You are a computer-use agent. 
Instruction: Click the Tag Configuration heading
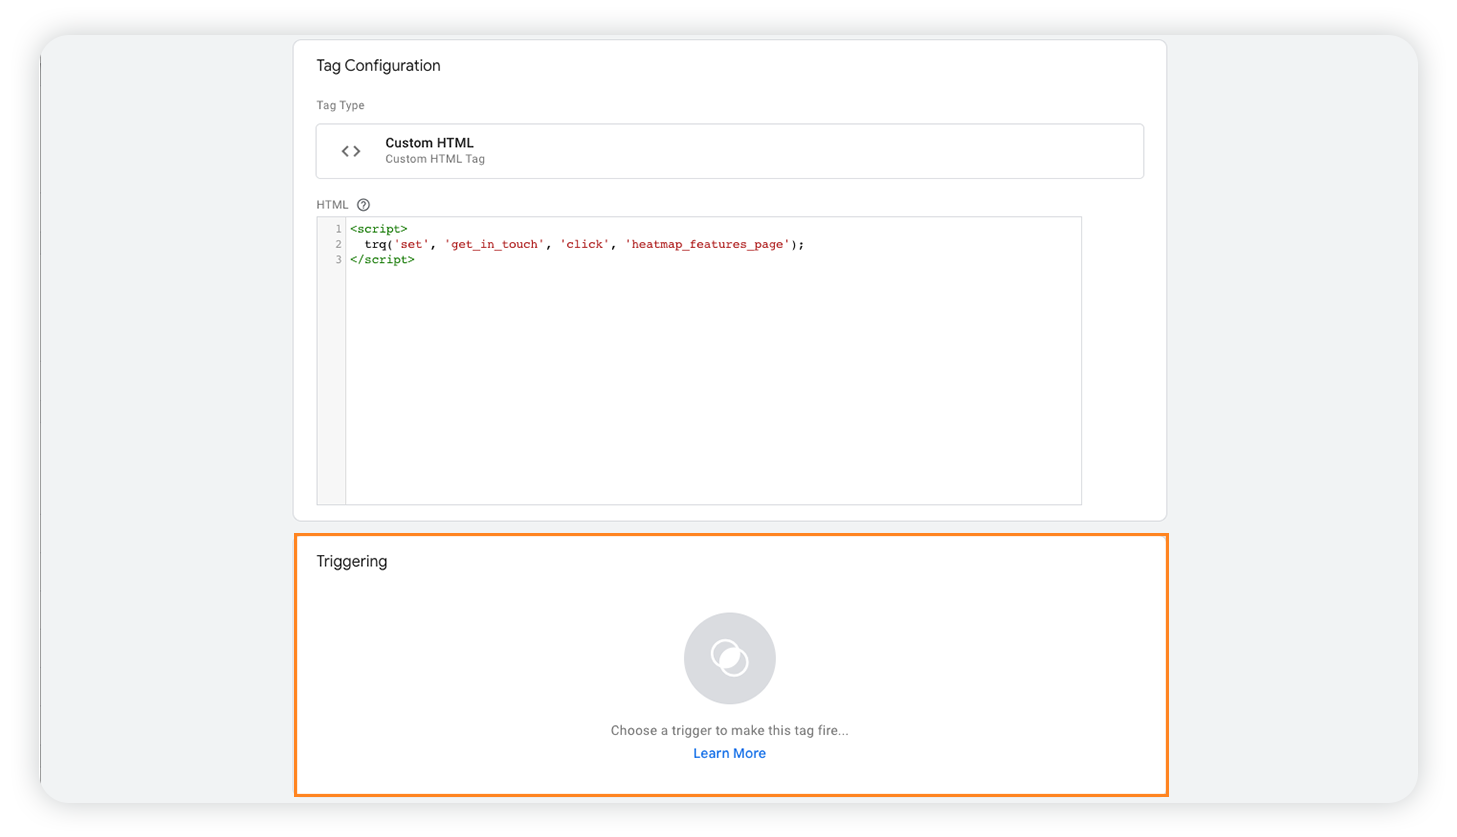[378, 66]
